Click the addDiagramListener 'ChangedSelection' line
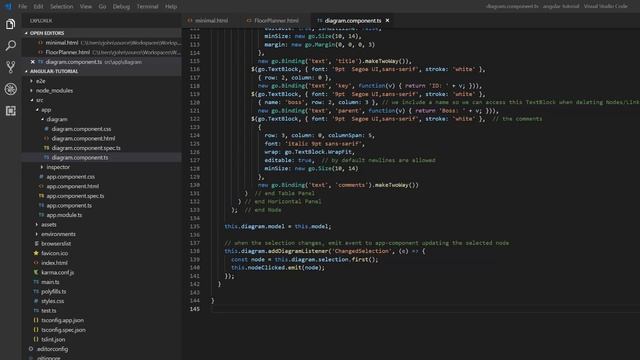640x360 pixels. [324, 251]
